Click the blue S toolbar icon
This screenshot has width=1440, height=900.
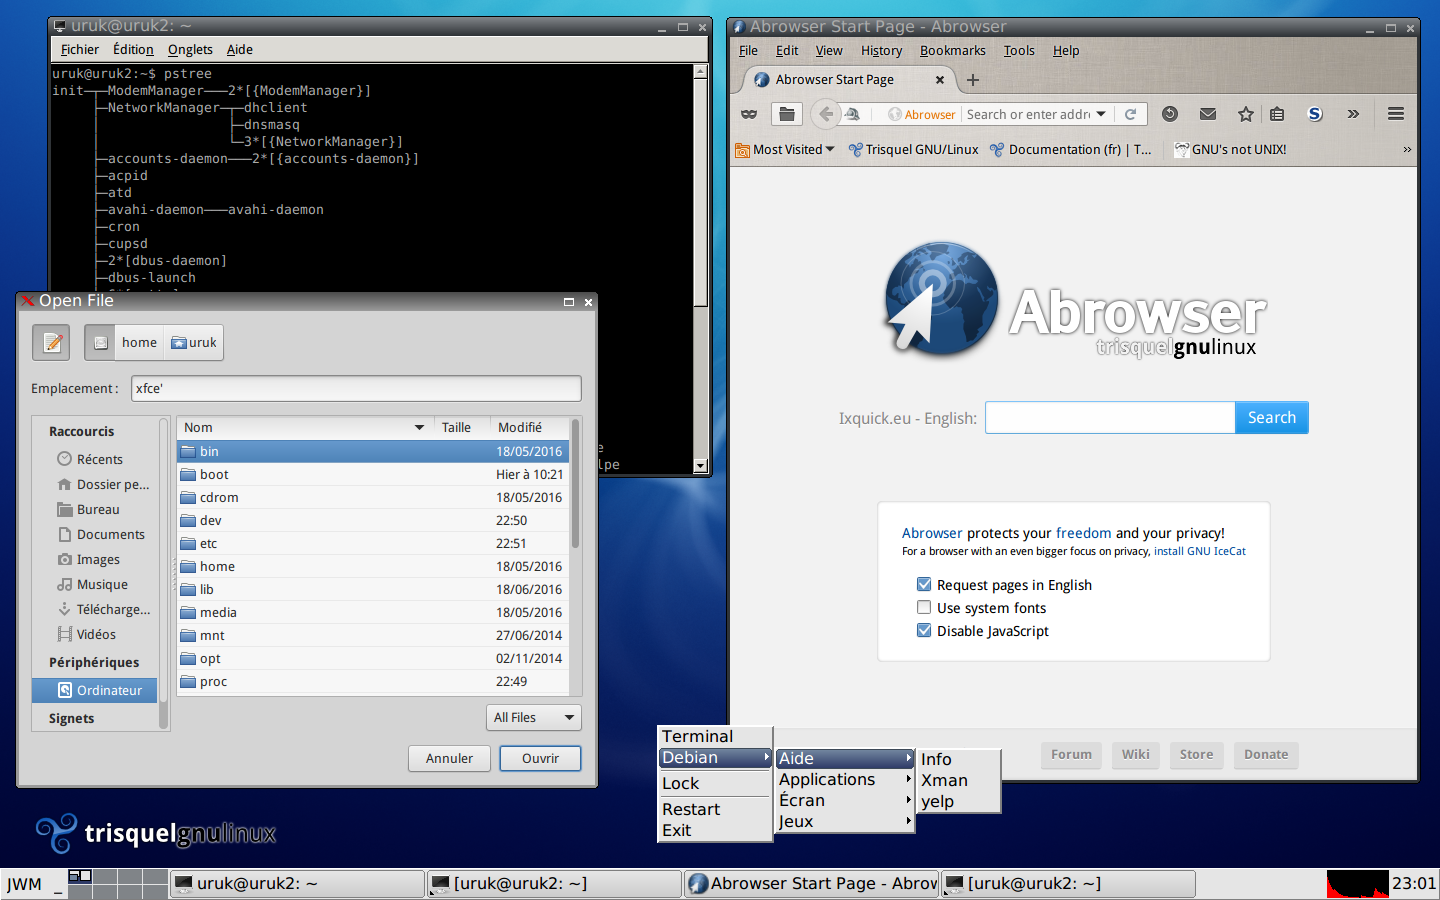click(x=1315, y=114)
